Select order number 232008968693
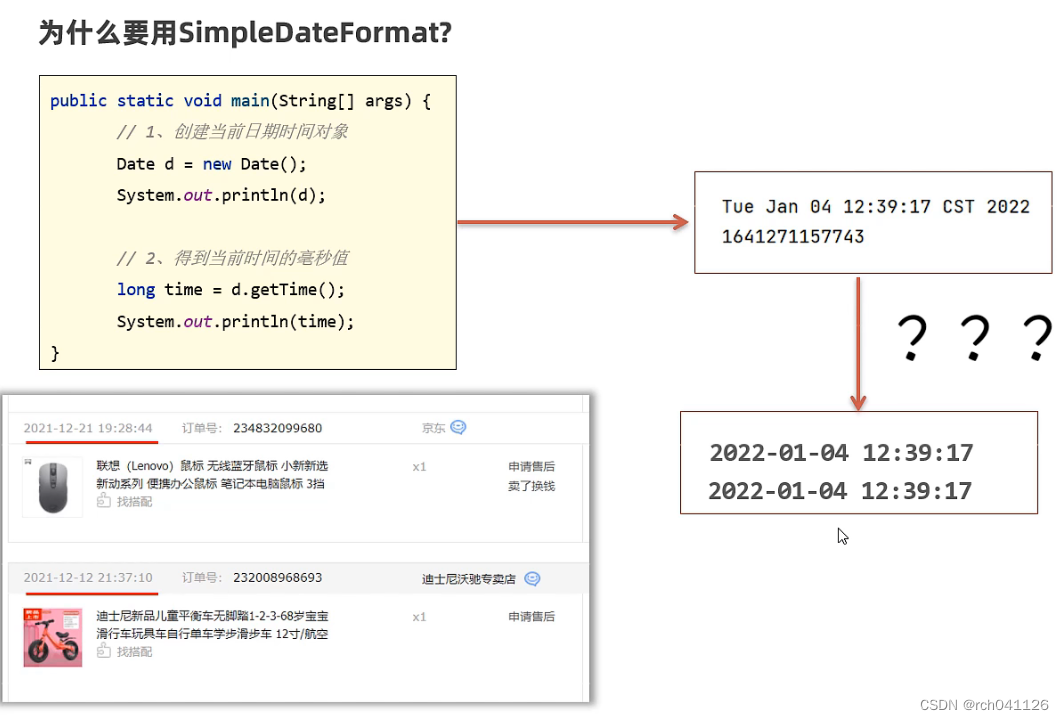 pos(278,577)
